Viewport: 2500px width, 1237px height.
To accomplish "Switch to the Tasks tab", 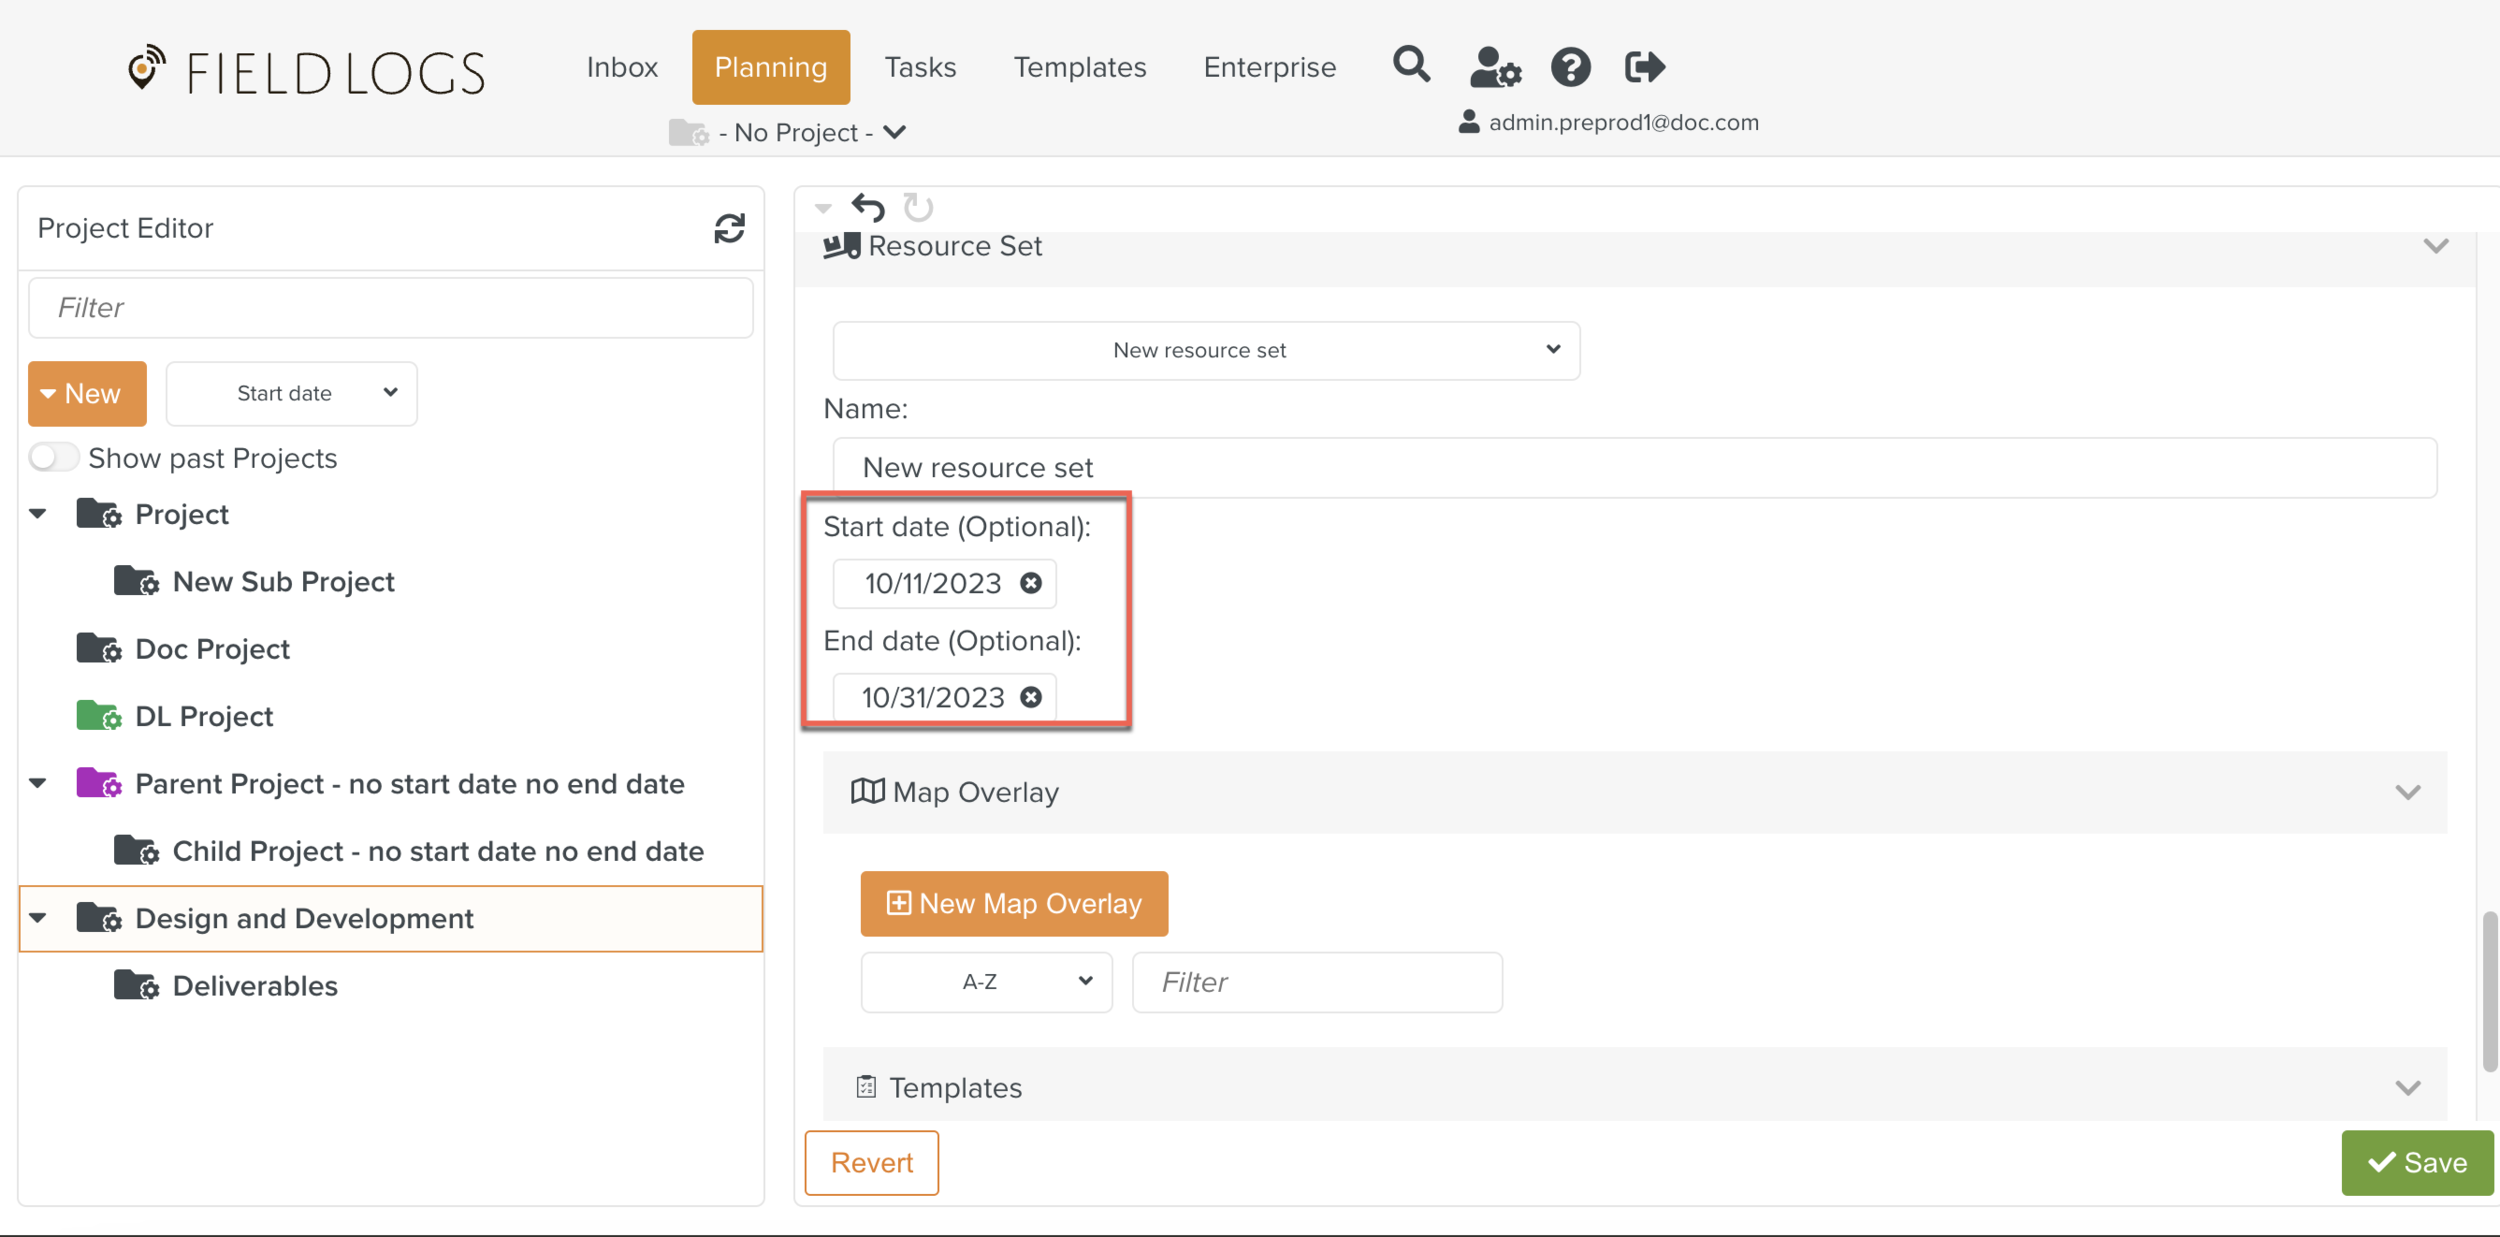I will [920, 67].
